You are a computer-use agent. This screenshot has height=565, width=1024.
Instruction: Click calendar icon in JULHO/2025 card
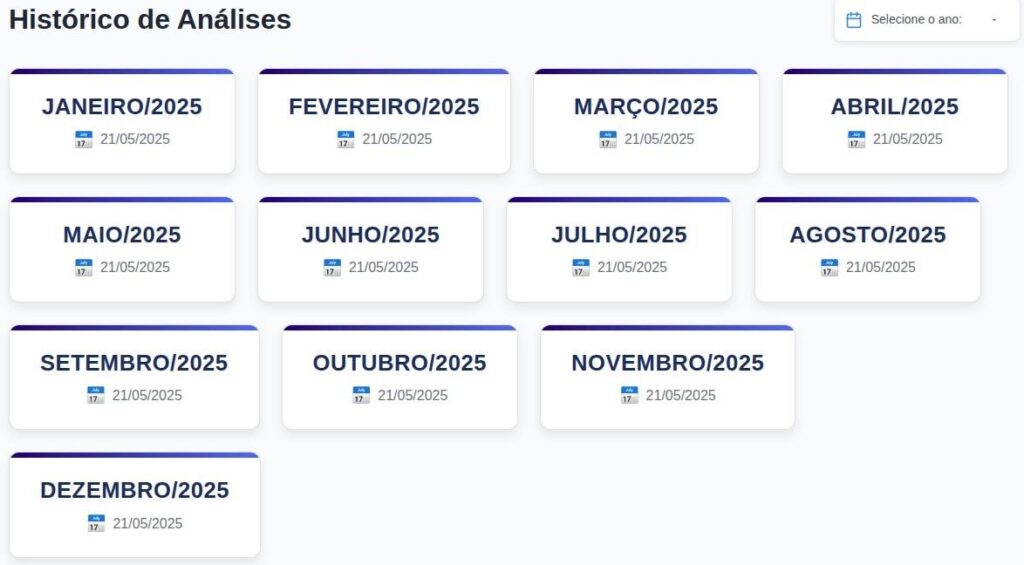[581, 268]
